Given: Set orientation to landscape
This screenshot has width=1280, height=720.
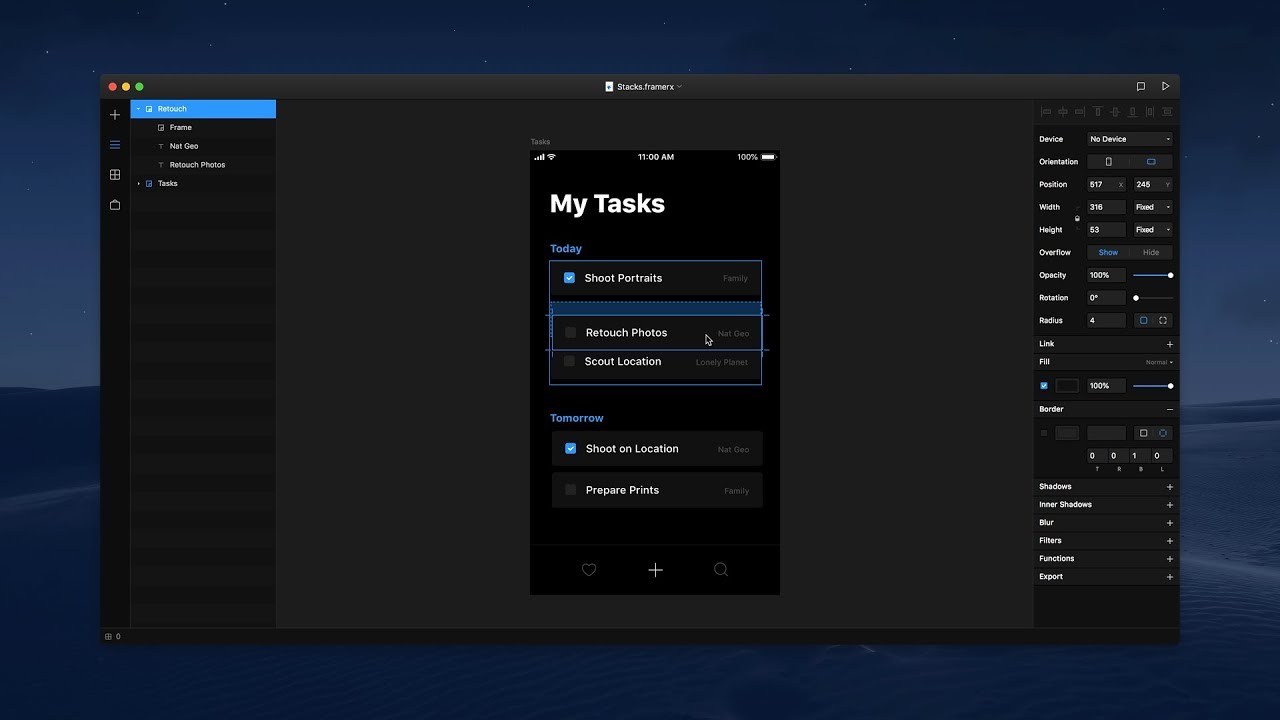Looking at the screenshot, I should 1151,162.
